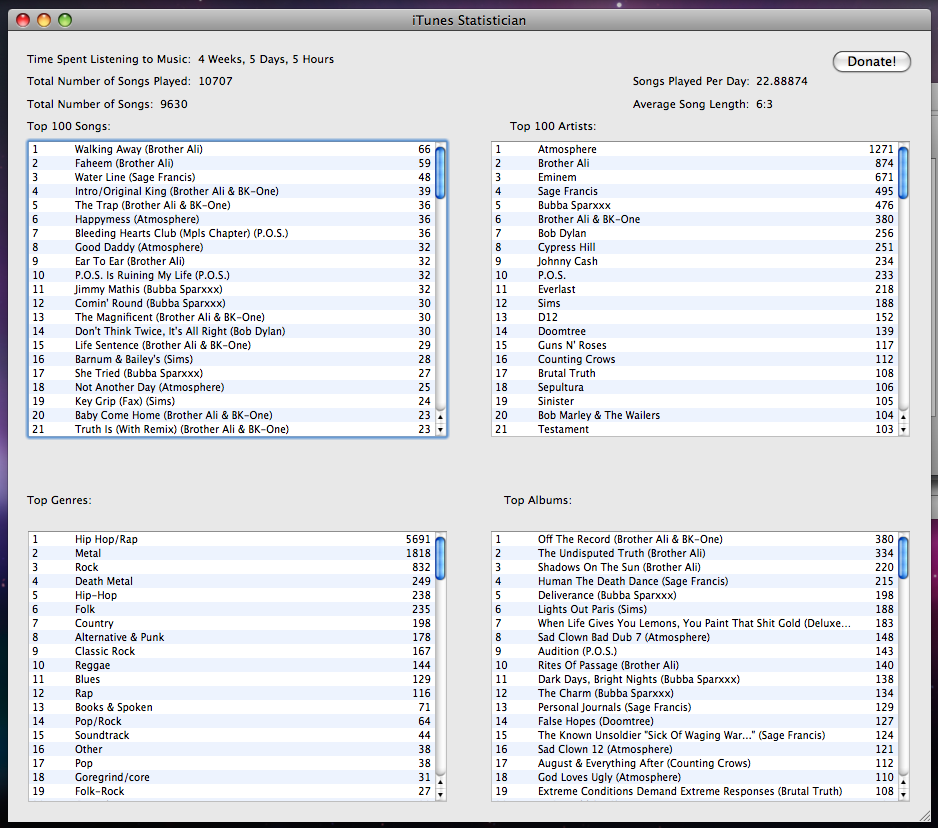The image size is (938, 828).
Task: Select song Faheem (Brother Ali)
Action: pos(232,163)
